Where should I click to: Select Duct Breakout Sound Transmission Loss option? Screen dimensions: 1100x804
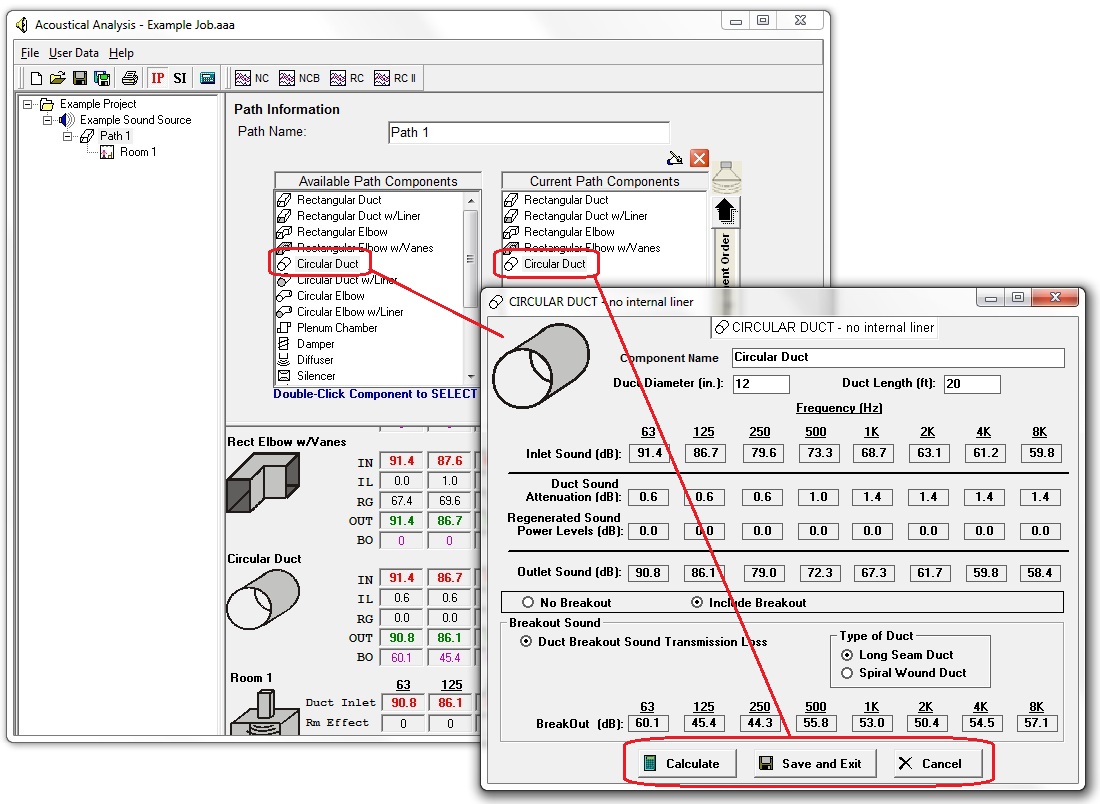[525, 642]
